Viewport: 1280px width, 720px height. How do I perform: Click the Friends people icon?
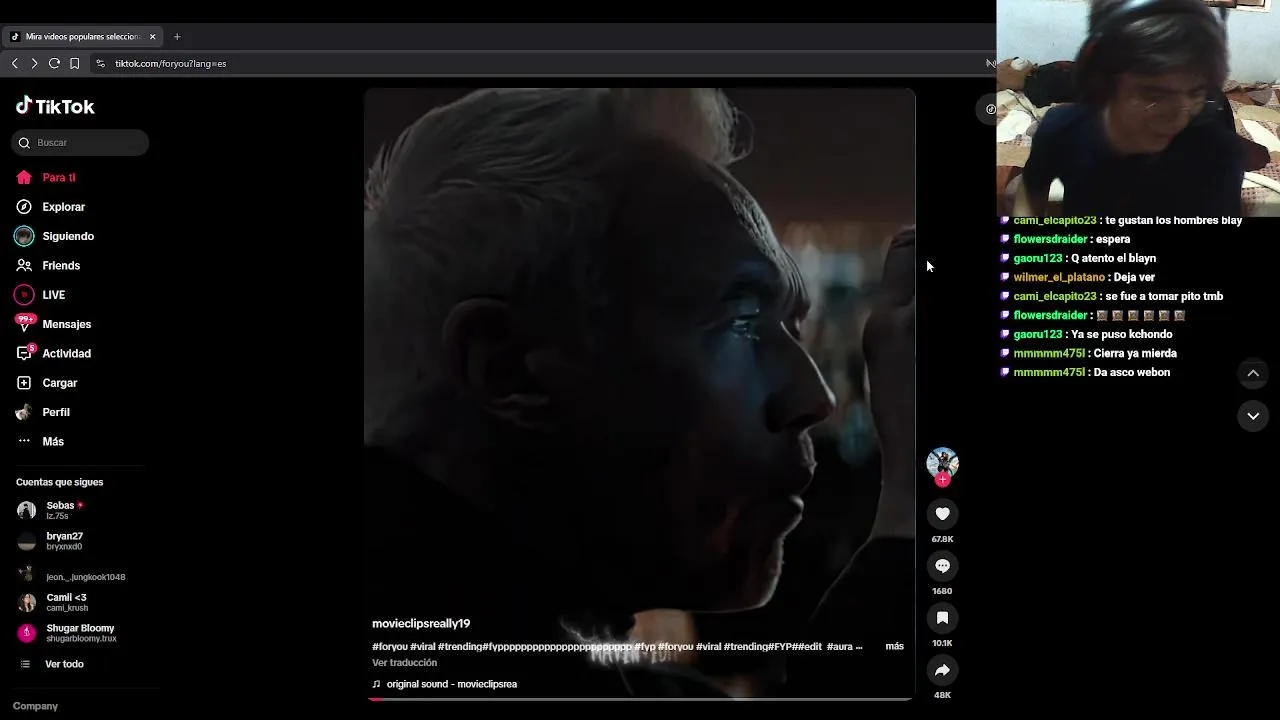tap(24, 266)
